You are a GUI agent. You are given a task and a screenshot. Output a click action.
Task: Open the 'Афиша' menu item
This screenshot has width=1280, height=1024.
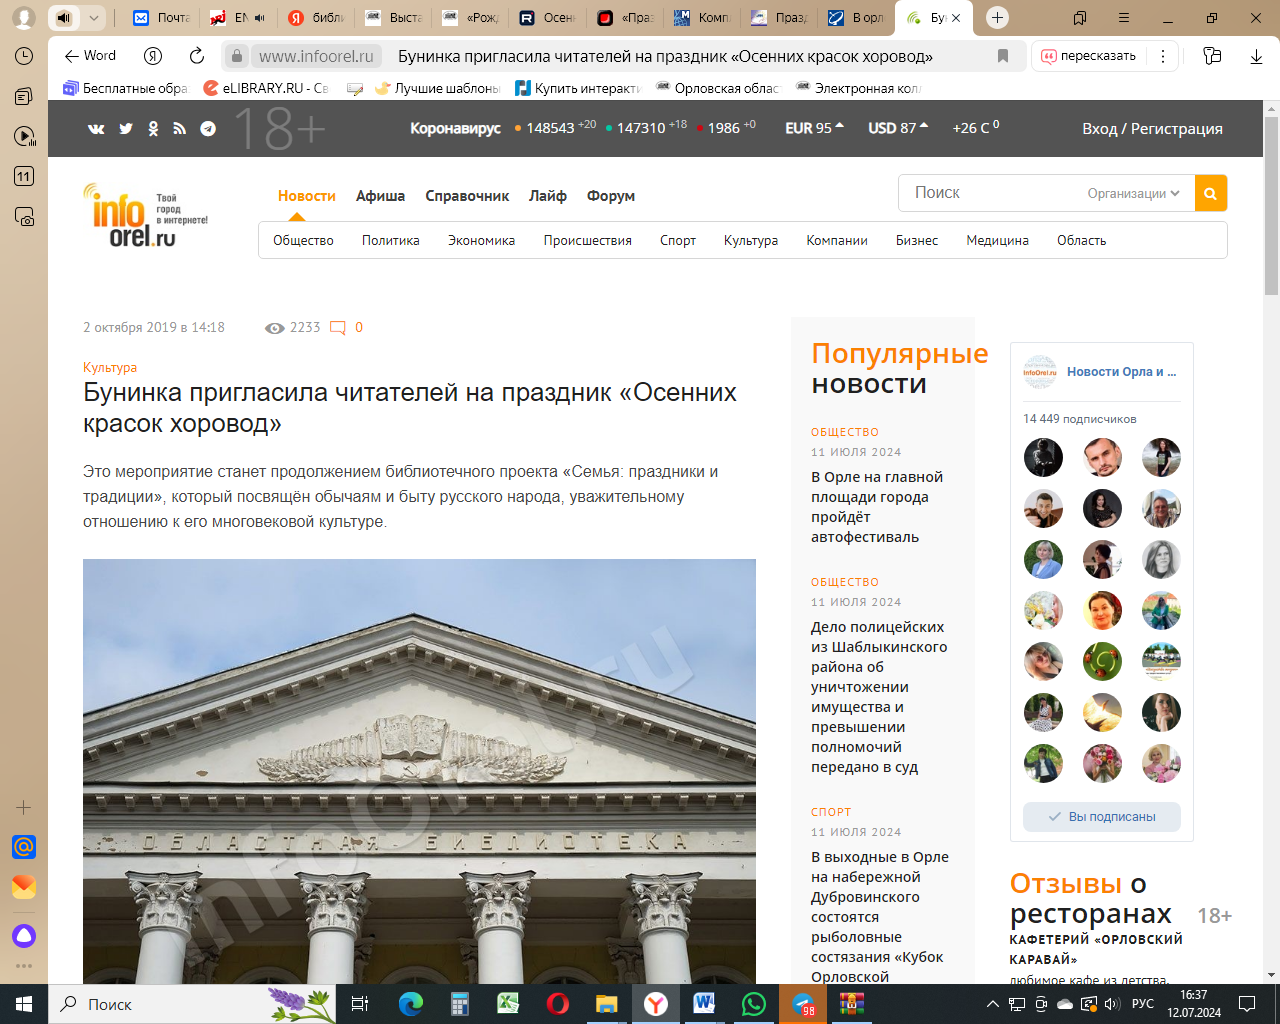[380, 196]
